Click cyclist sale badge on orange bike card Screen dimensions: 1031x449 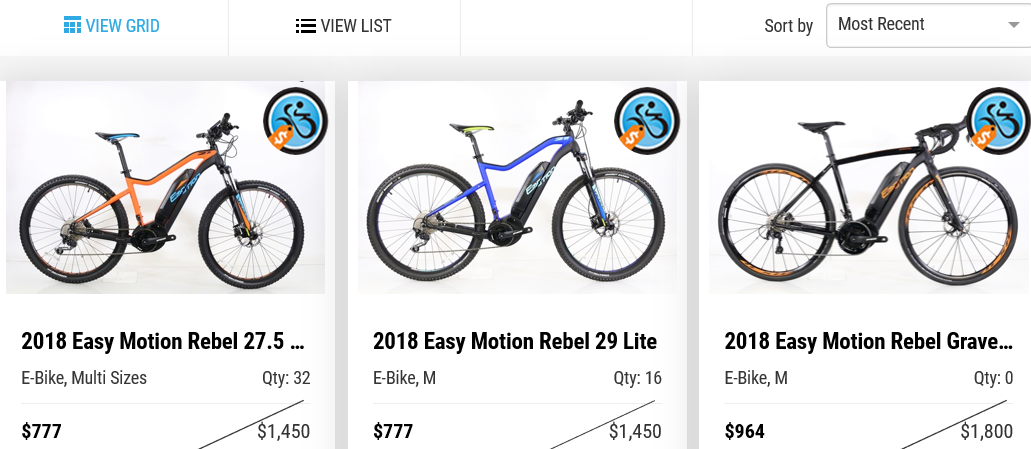pos(295,121)
